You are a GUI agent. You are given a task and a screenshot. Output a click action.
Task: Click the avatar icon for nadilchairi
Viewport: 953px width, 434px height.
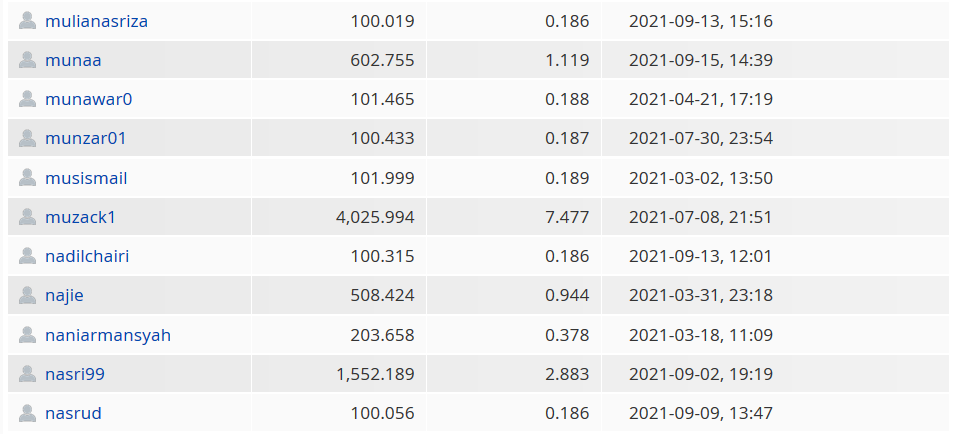(27, 256)
